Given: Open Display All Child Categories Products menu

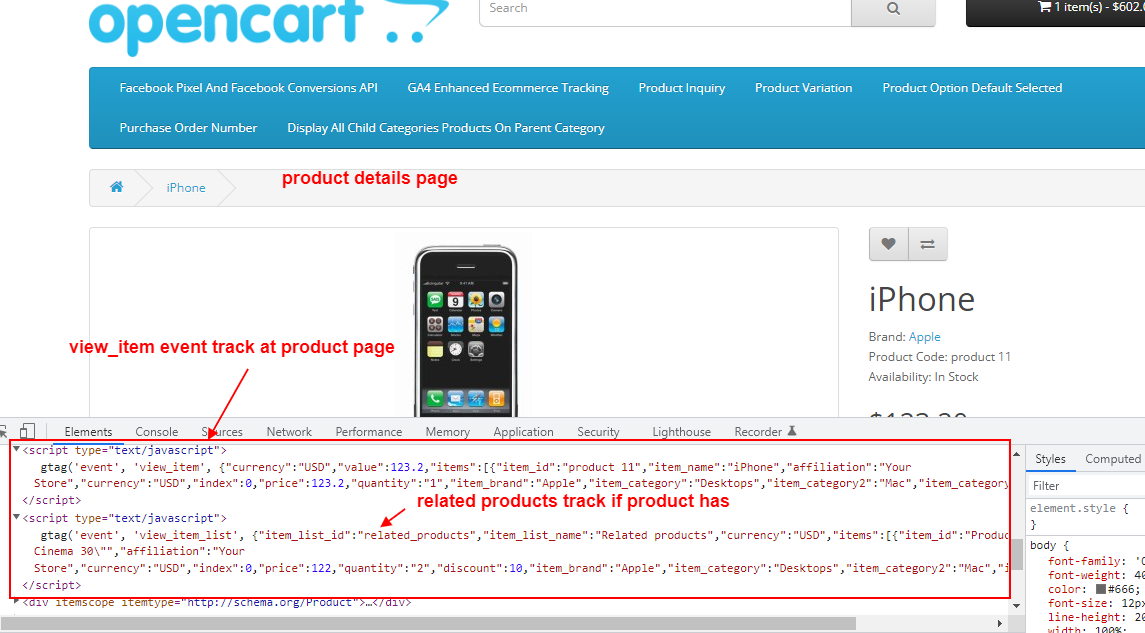Looking at the screenshot, I should [x=445, y=128].
